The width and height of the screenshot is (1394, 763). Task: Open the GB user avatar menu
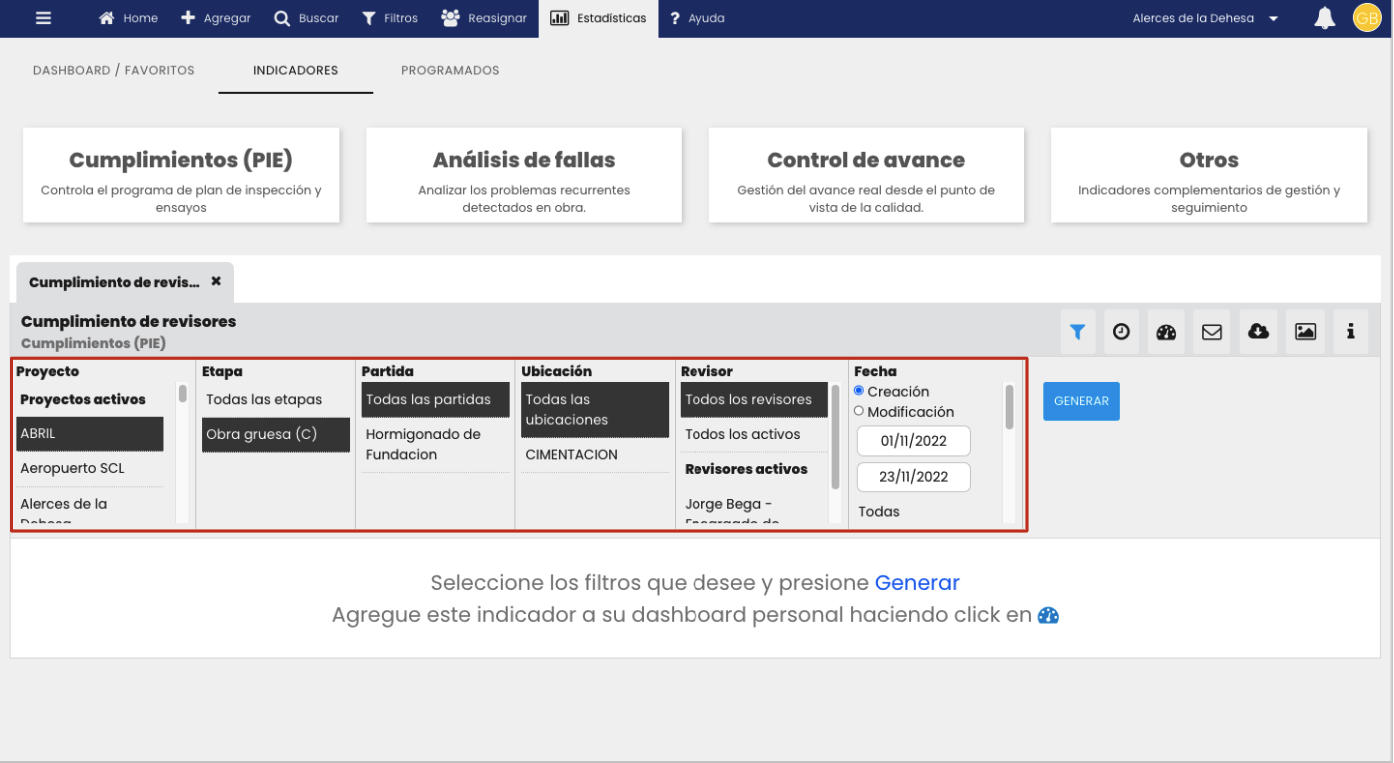point(1366,18)
